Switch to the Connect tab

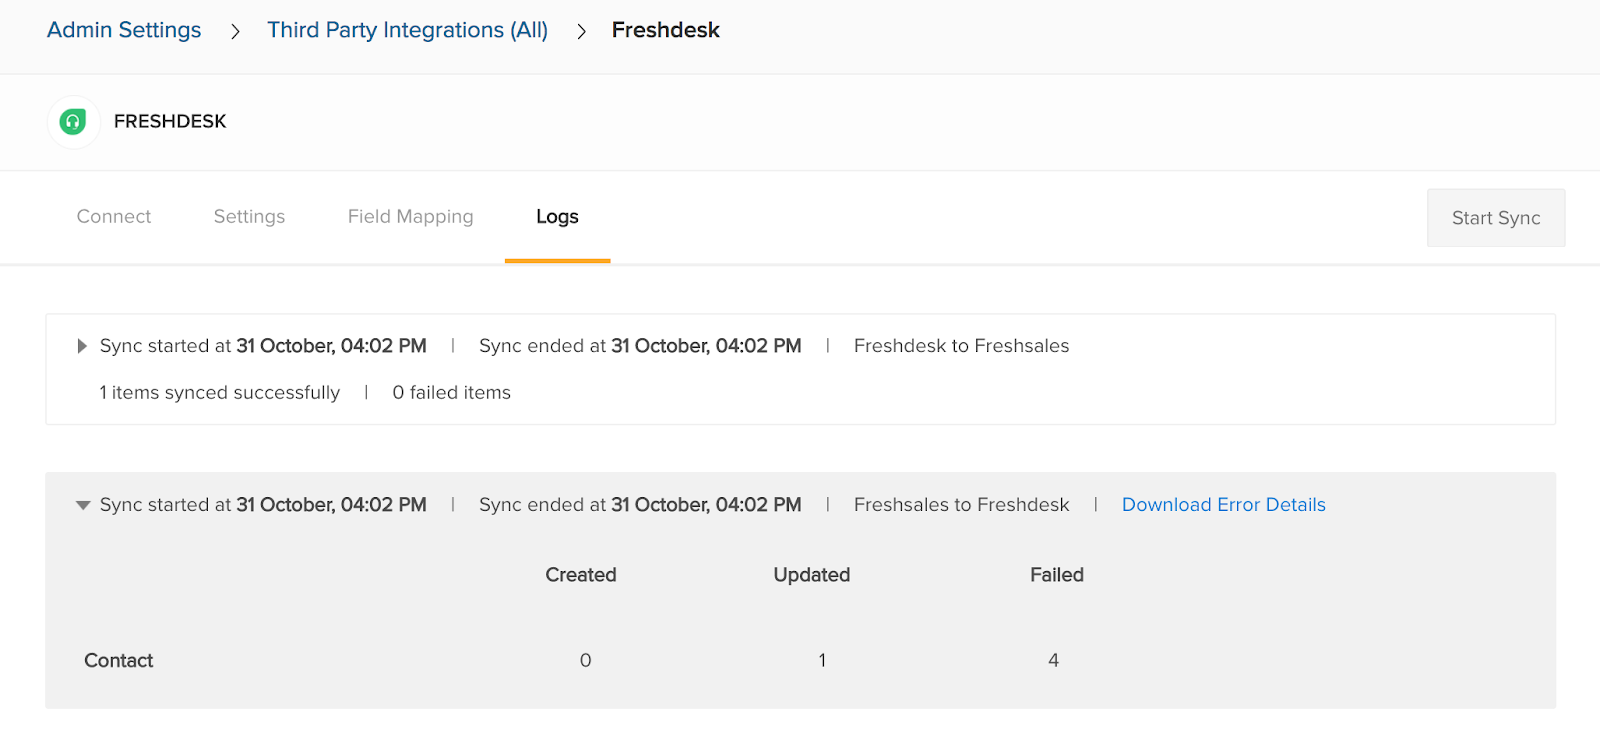114,217
